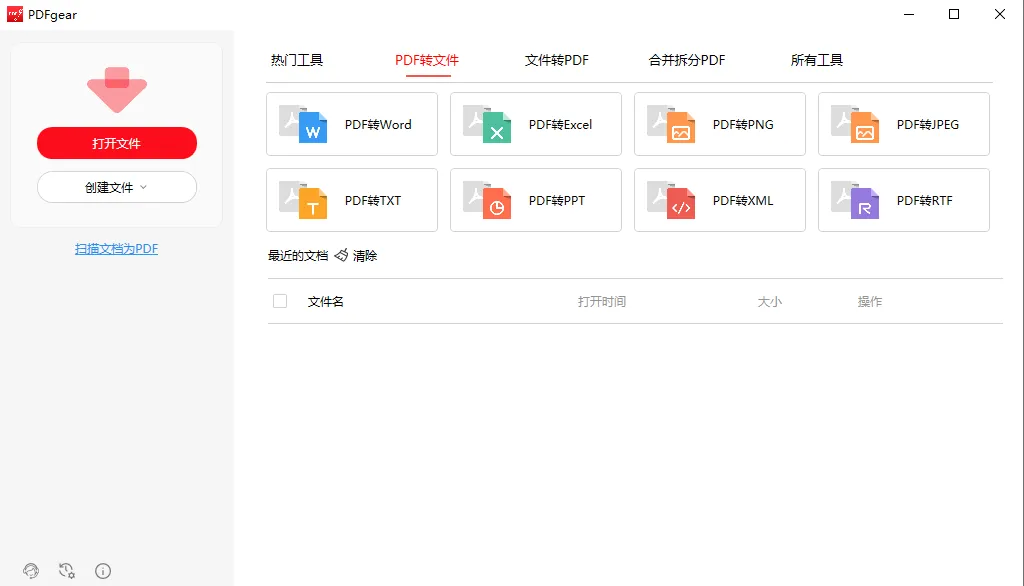Click the support headset icon

(x=31, y=571)
